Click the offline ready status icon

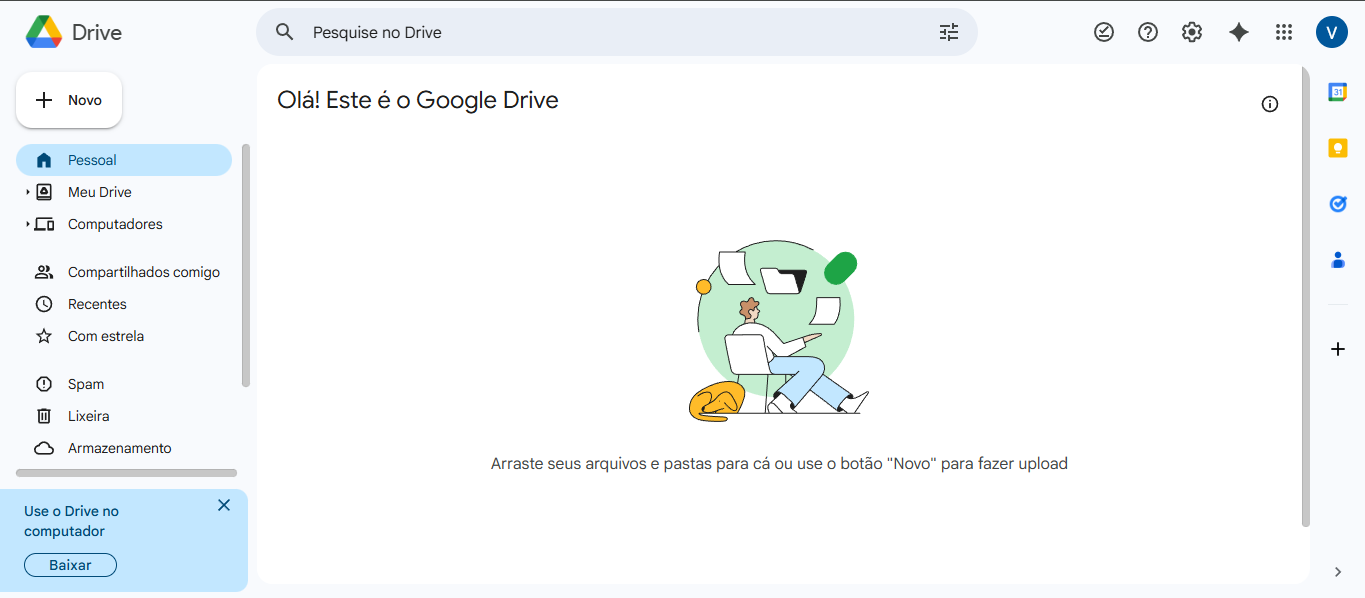point(1103,32)
